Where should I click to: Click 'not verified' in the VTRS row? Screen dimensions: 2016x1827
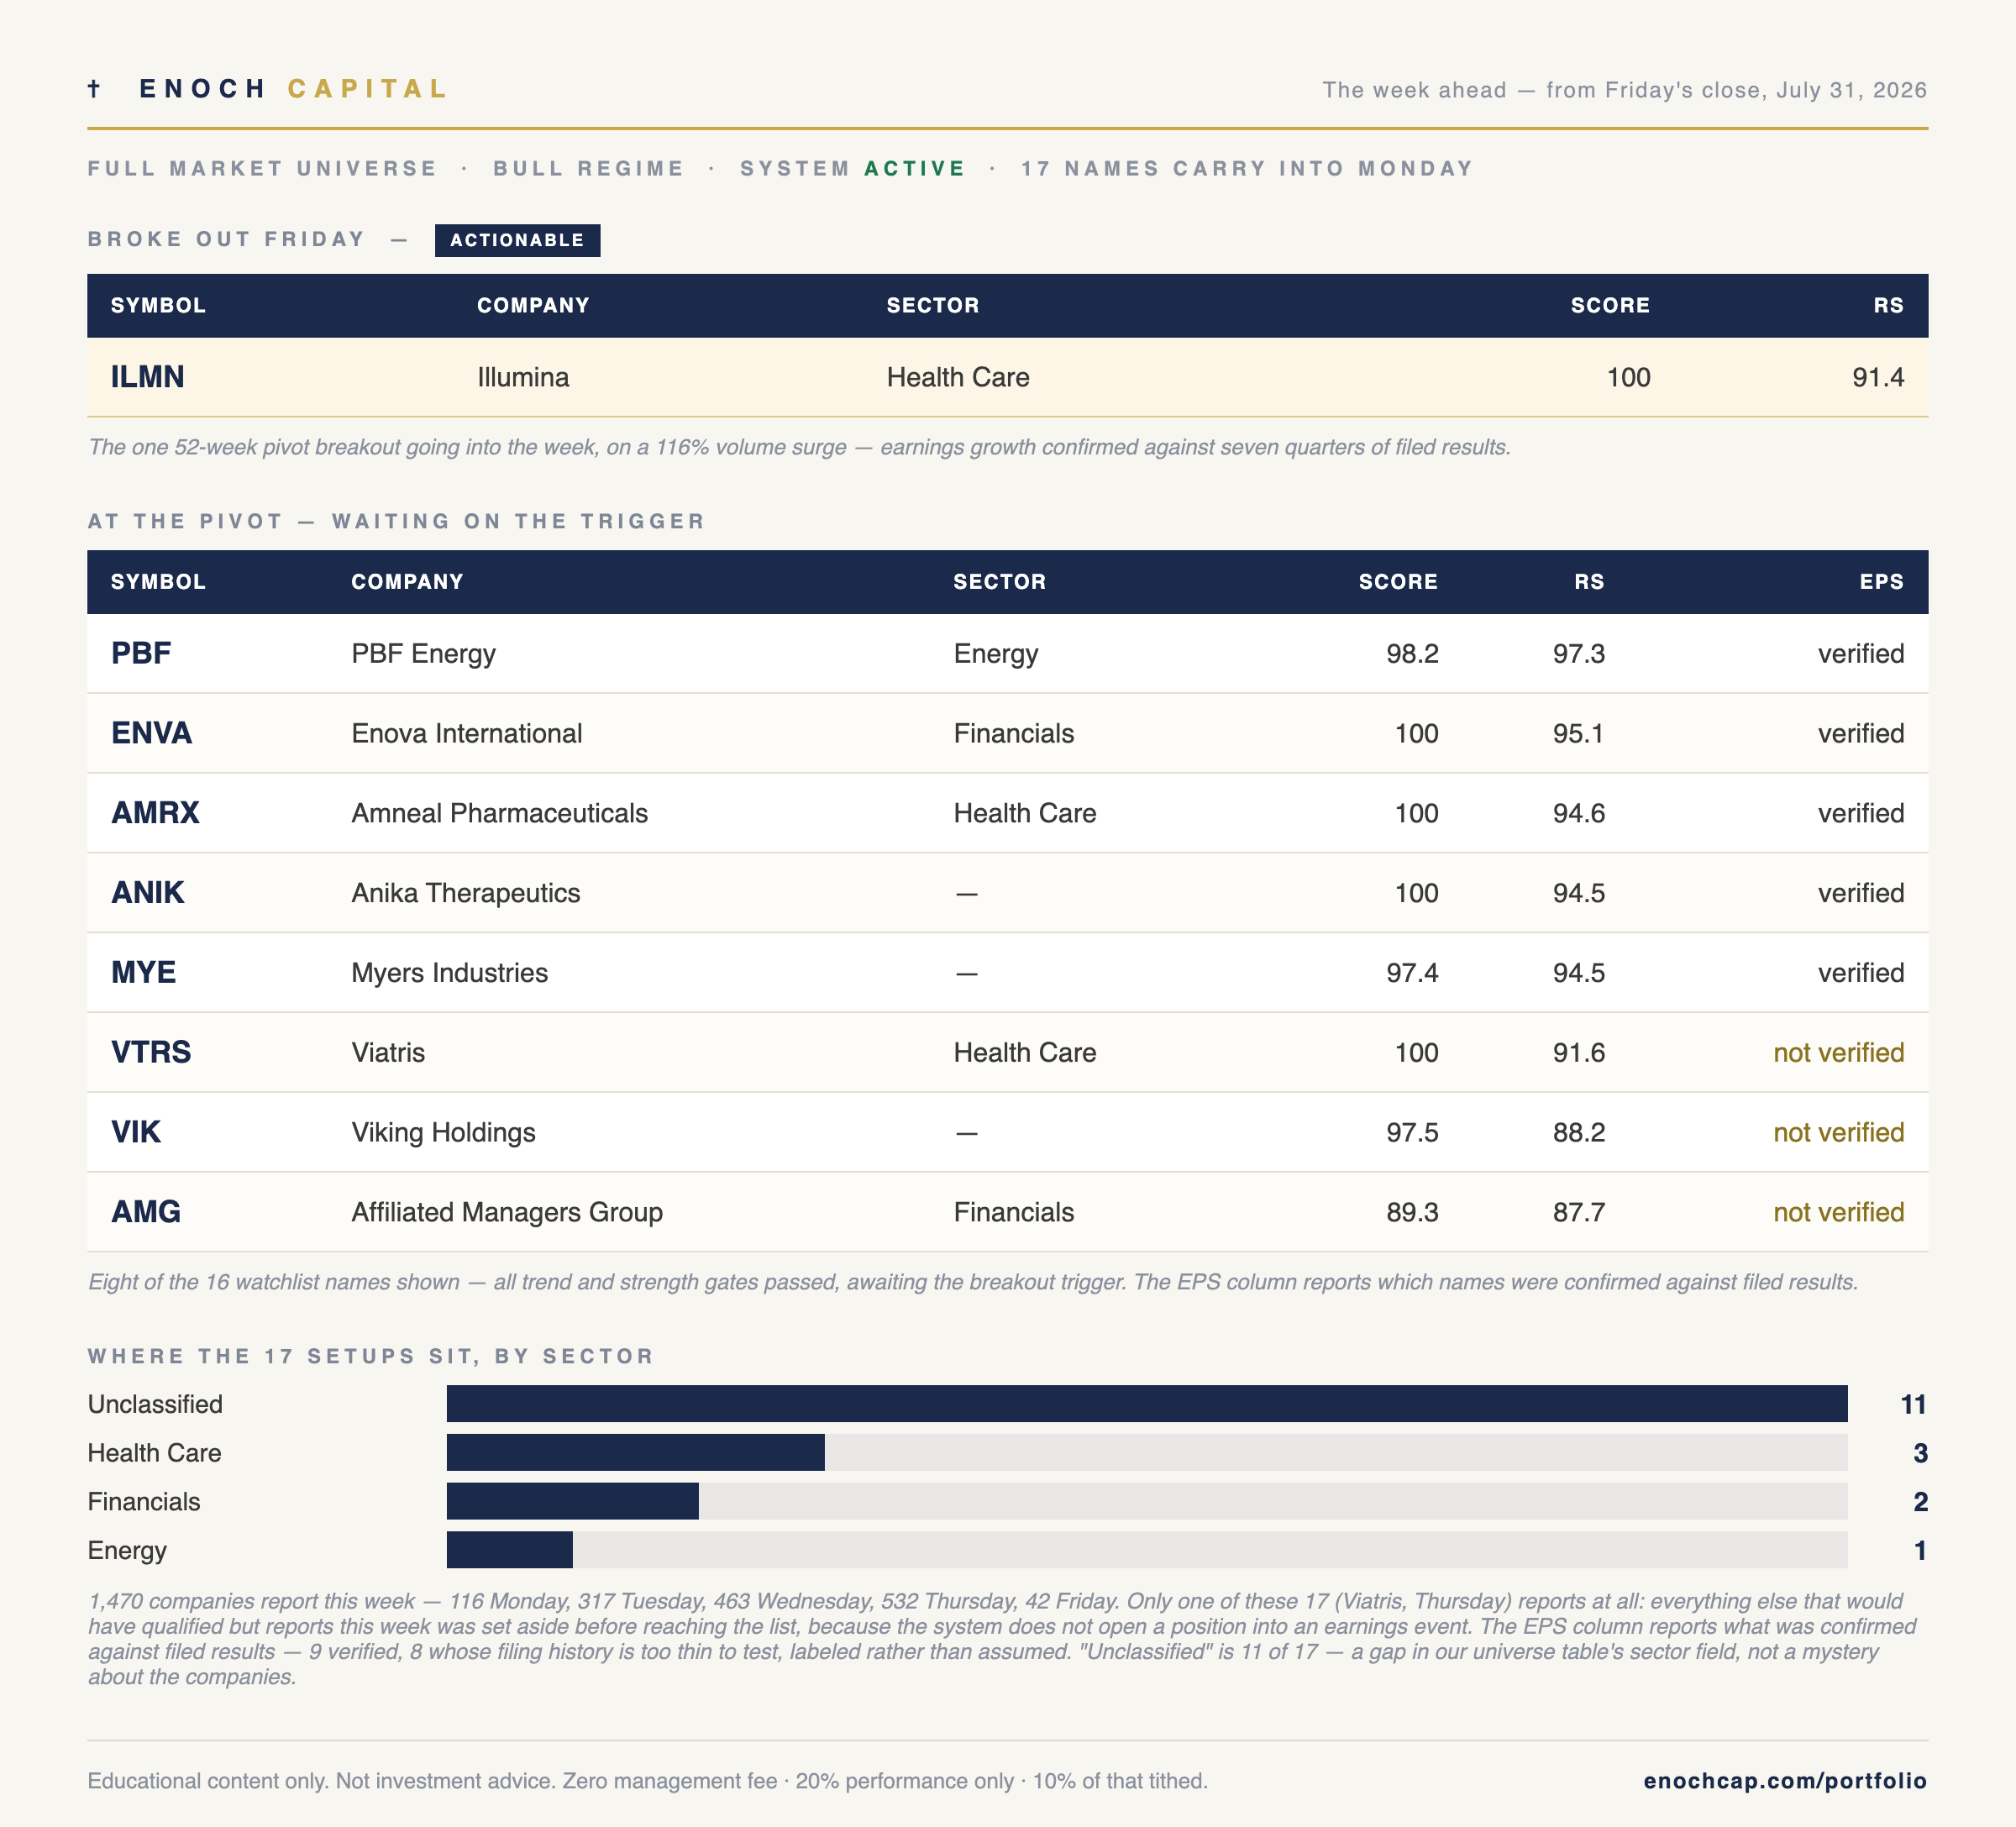(x=1838, y=1052)
